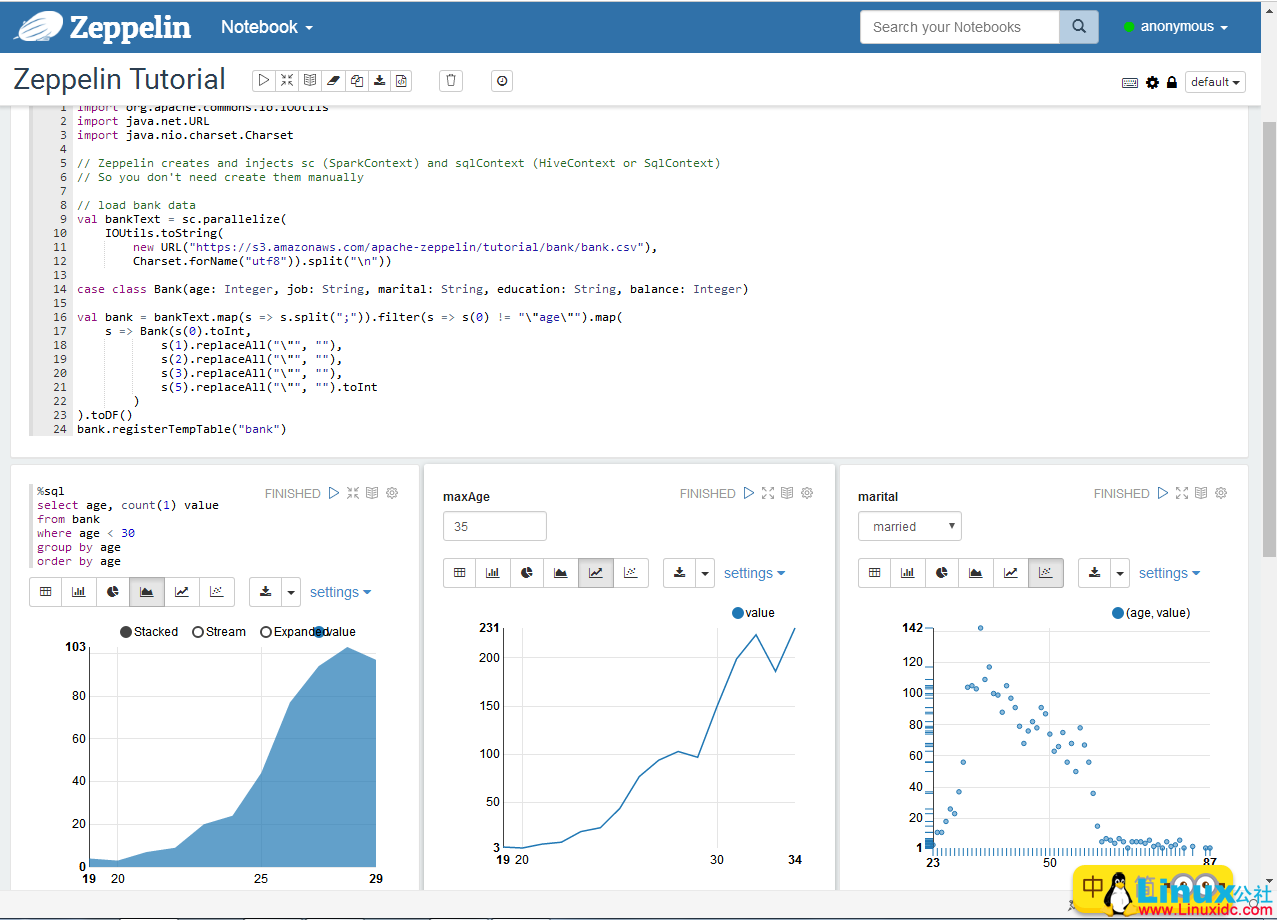1277x920 pixels.
Task: Select the Stream radio option
Action: point(197,631)
